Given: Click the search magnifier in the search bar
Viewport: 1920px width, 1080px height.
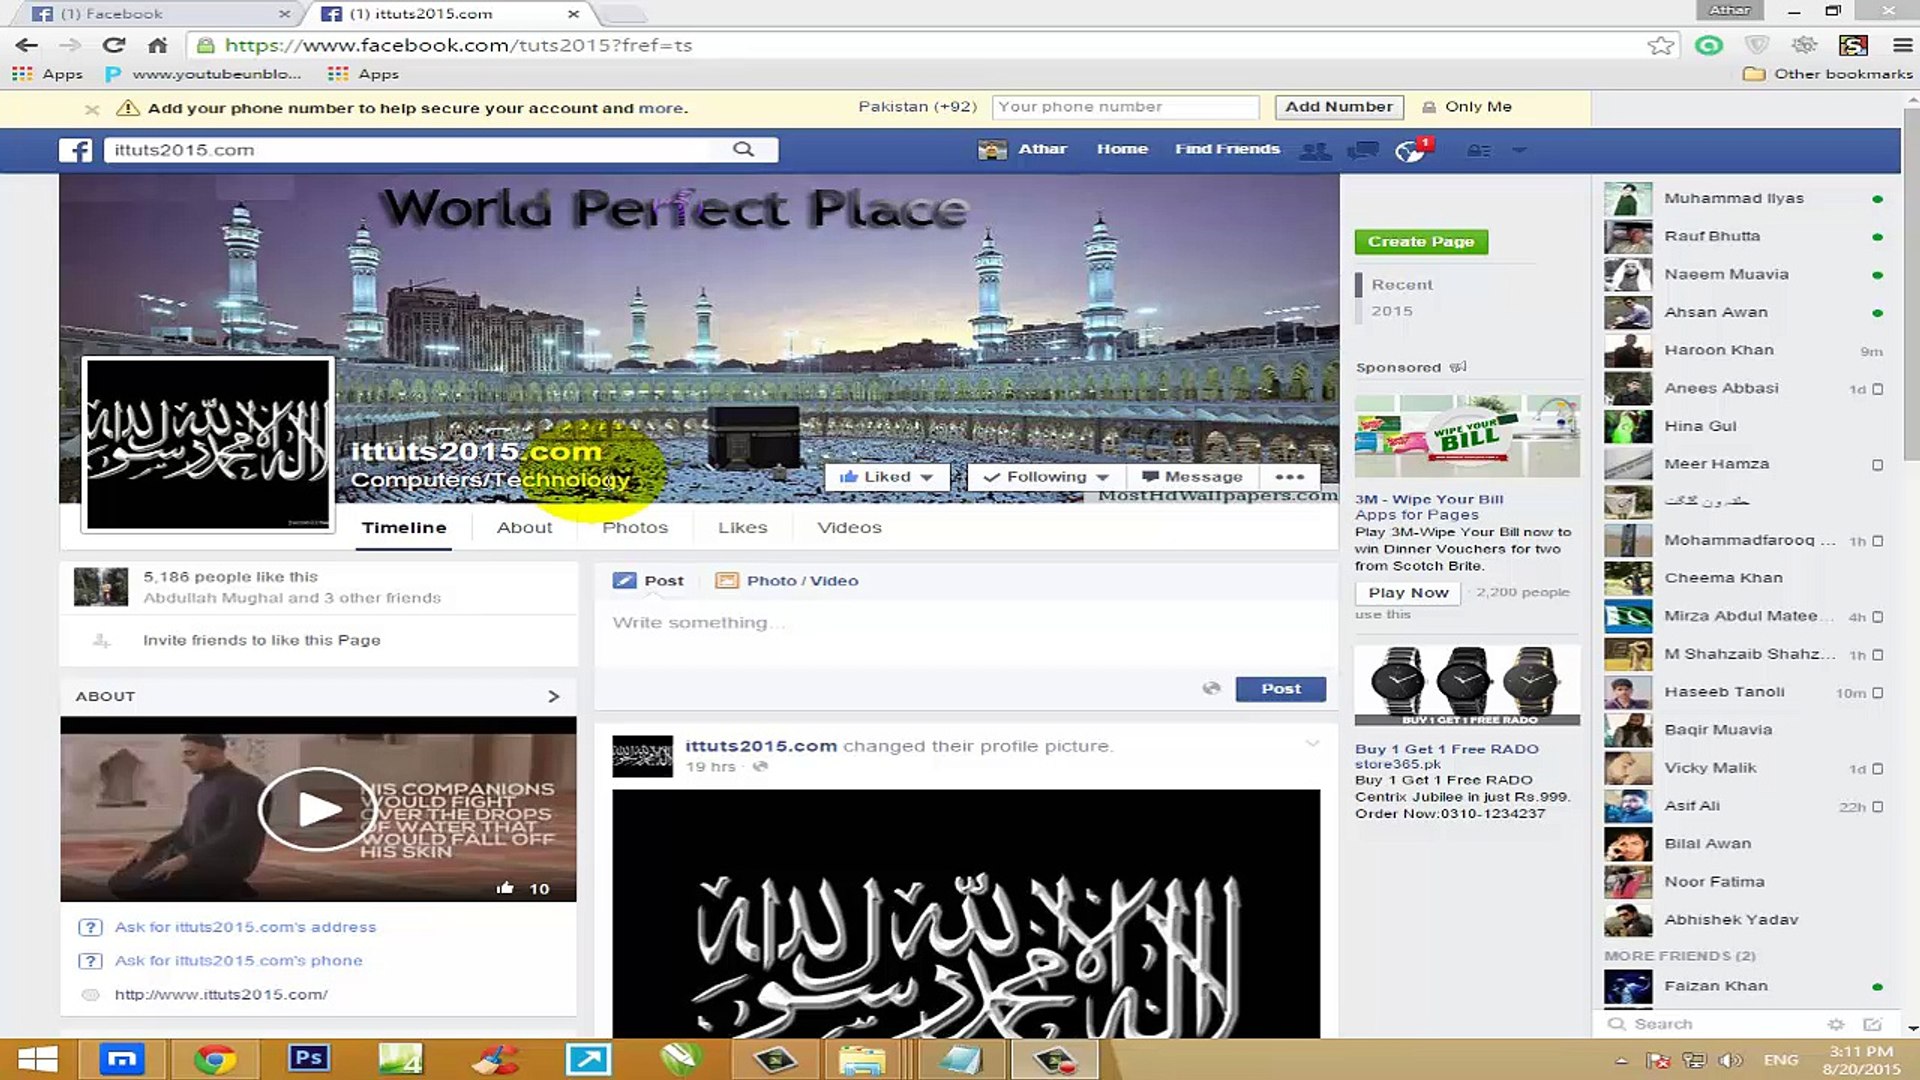Looking at the screenshot, I should (x=744, y=148).
